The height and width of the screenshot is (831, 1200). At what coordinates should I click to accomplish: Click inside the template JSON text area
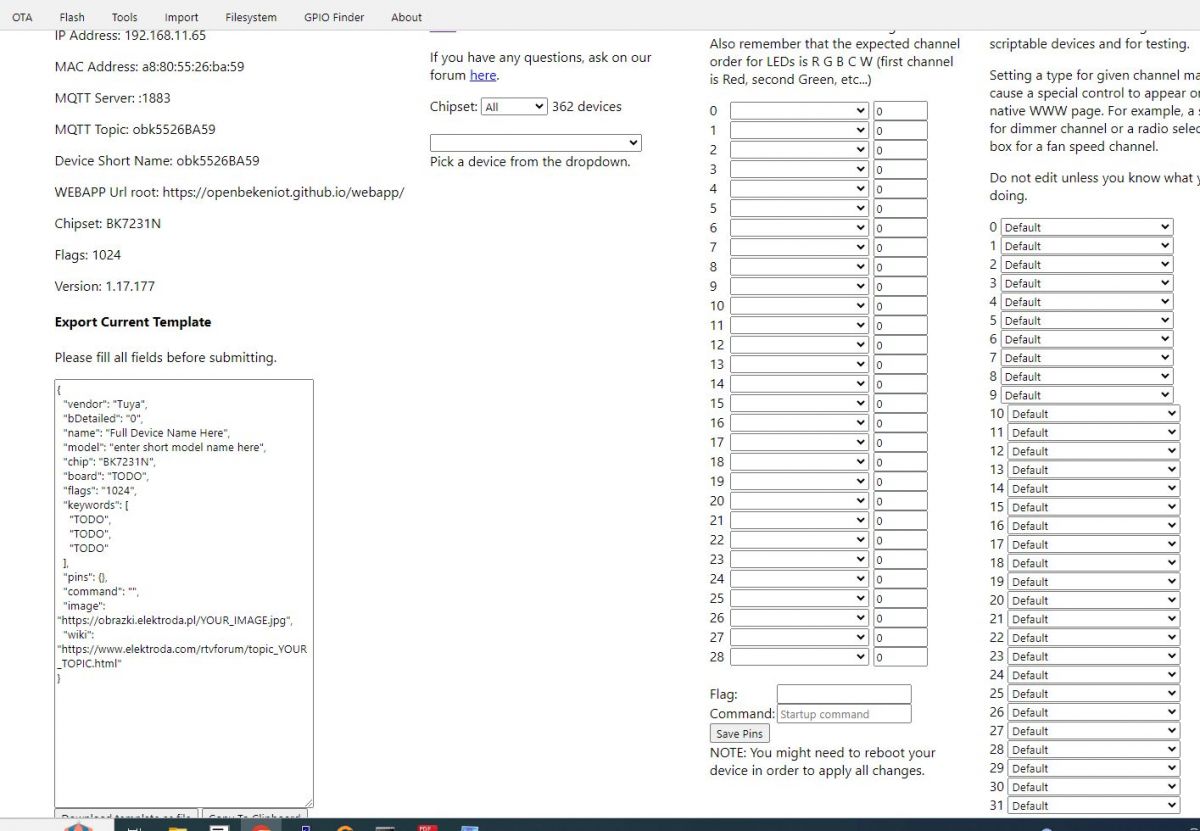(184, 593)
